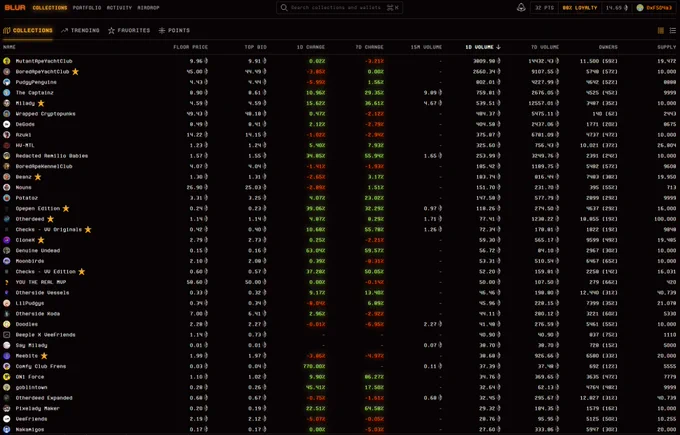Image resolution: width=680 pixels, height=435 pixels.
Task: Open the Nakamigos collection row
Action: pyautogui.click(x=340, y=429)
